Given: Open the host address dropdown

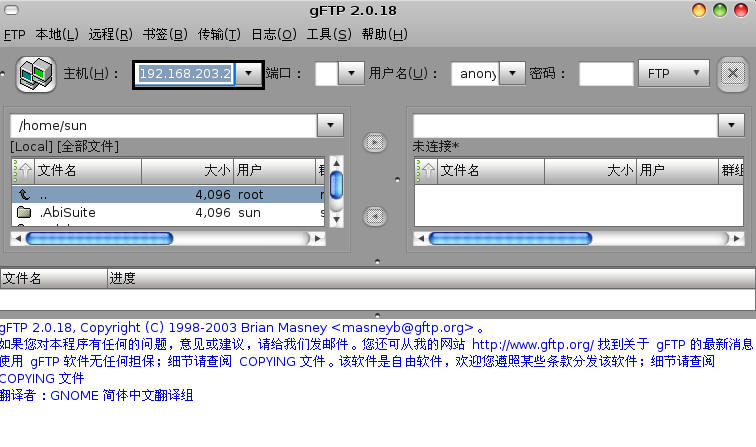Looking at the screenshot, I should click(248, 73).
